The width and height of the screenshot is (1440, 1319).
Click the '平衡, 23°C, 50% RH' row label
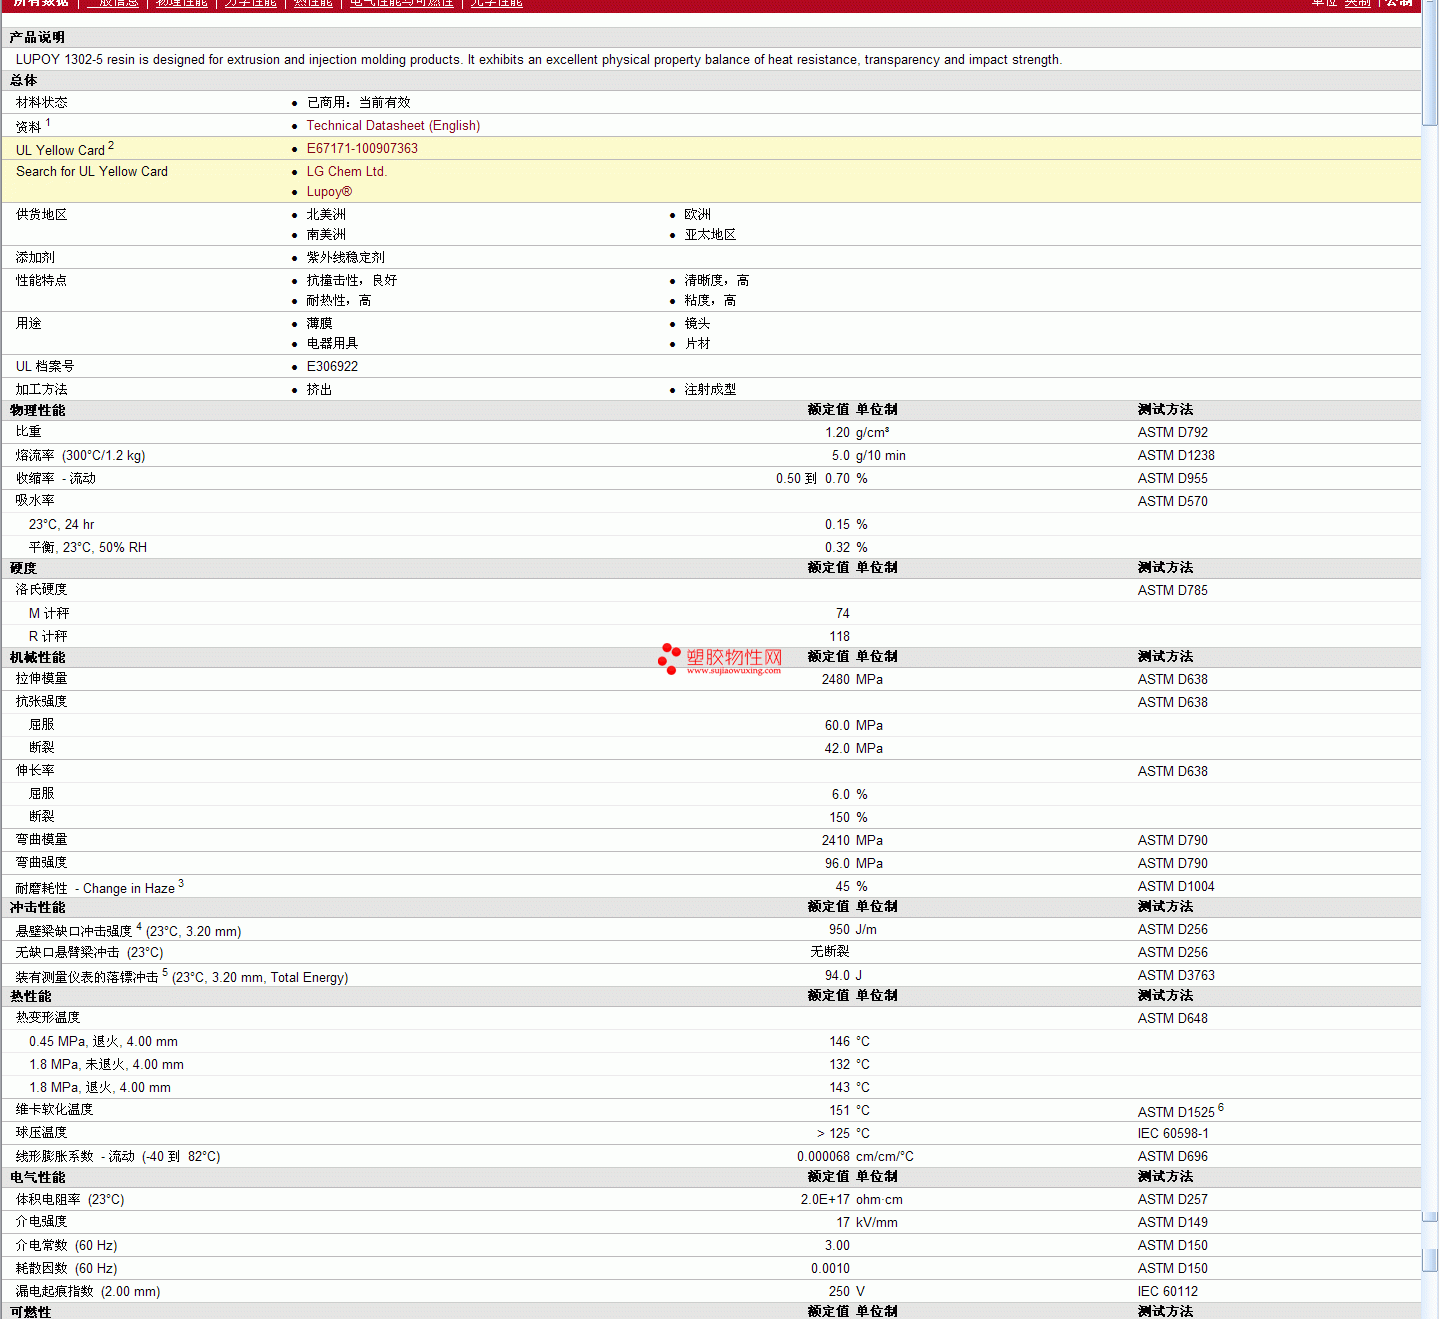[x=88, y=548]
